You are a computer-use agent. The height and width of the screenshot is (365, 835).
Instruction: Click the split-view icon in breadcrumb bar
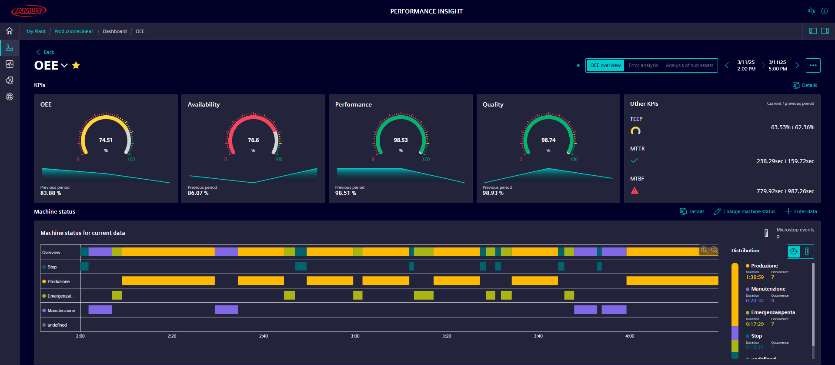pyautogui.click(x=813, y=31)
